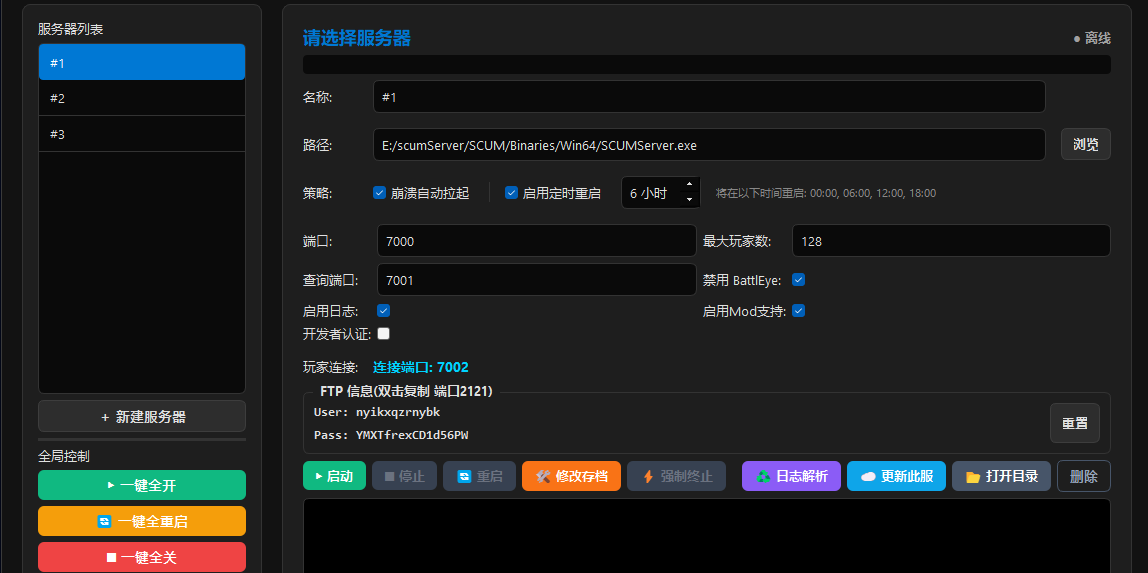
Task: Click the 打开目录 open folder button
Action: pos(1002,476)
